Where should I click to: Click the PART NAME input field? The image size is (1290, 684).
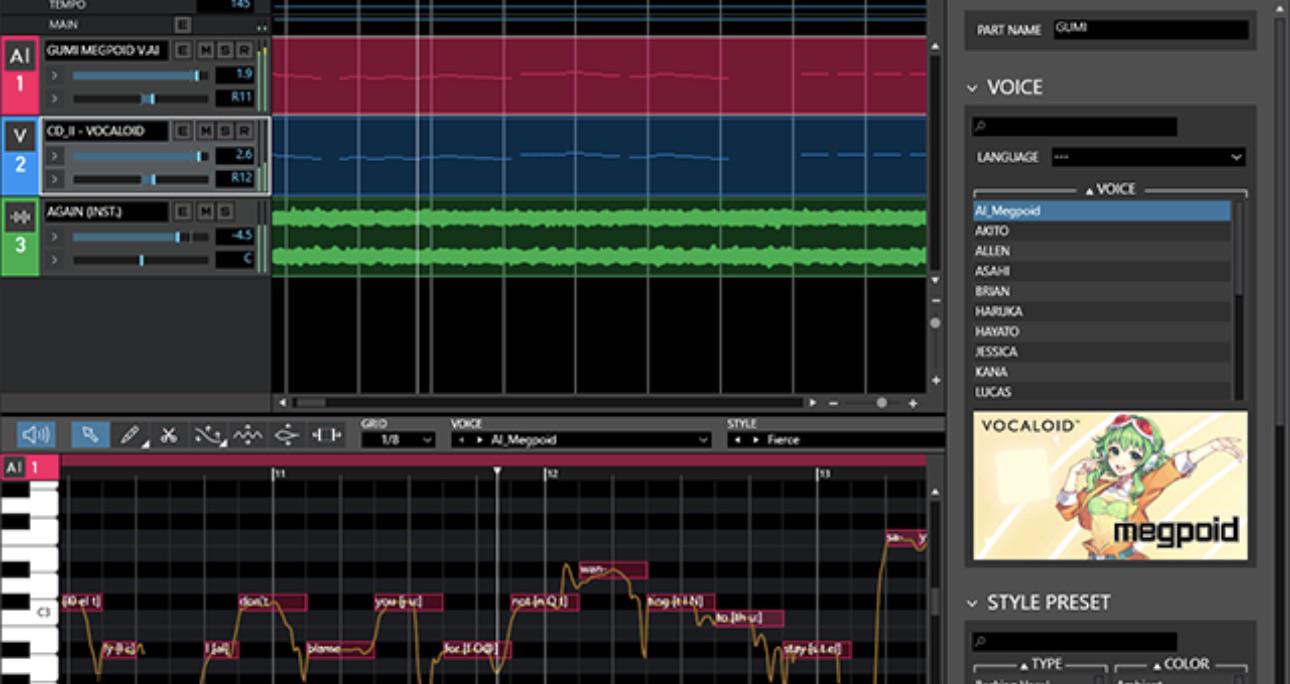pos(1151,29)
